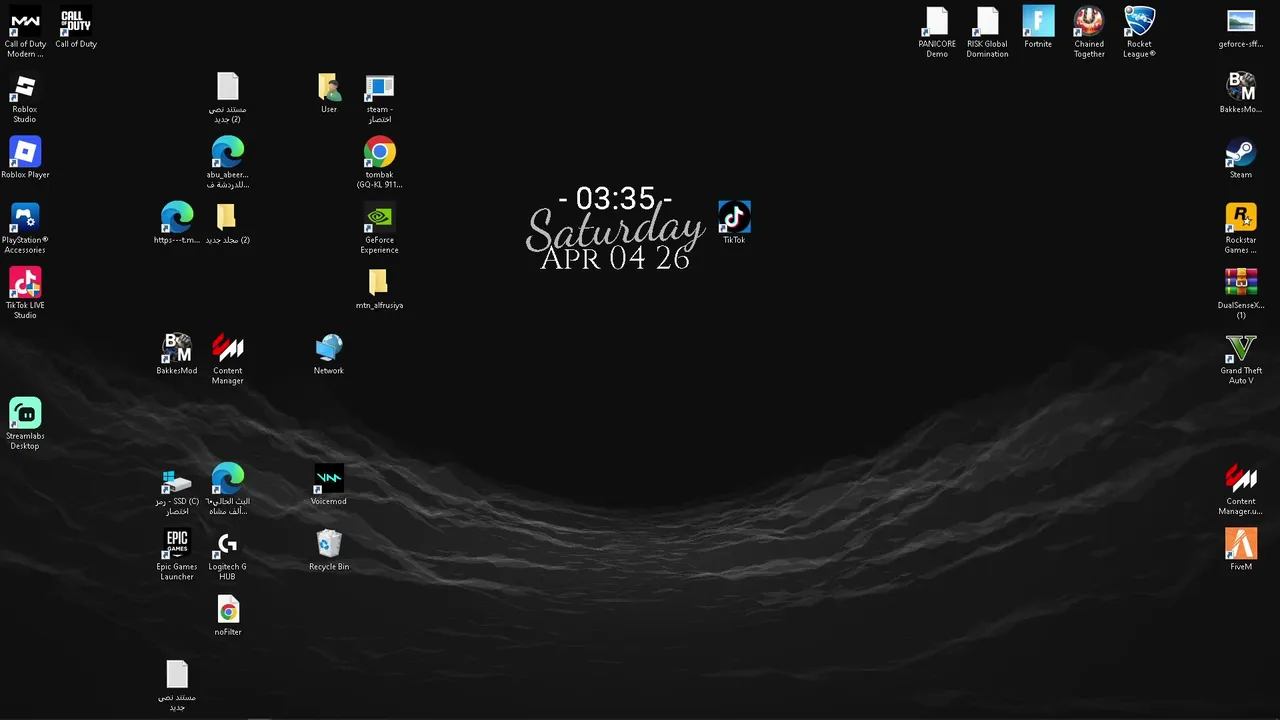Viewport: 1280px width, 720px height.
Task: Launch Voicemod
Action: (x=329, y=484)
